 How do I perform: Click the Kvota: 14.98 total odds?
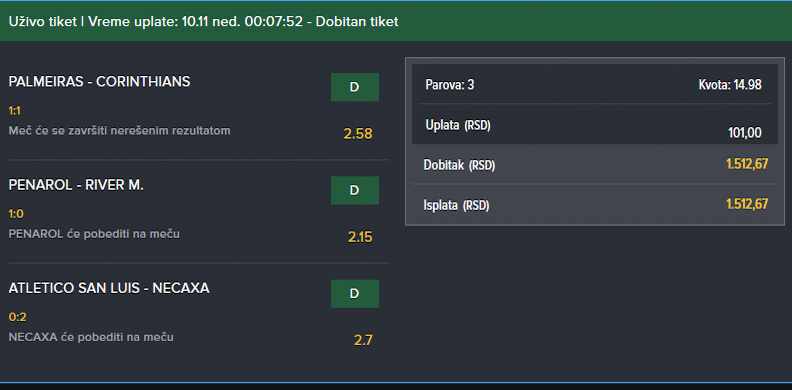pos(730,85)
